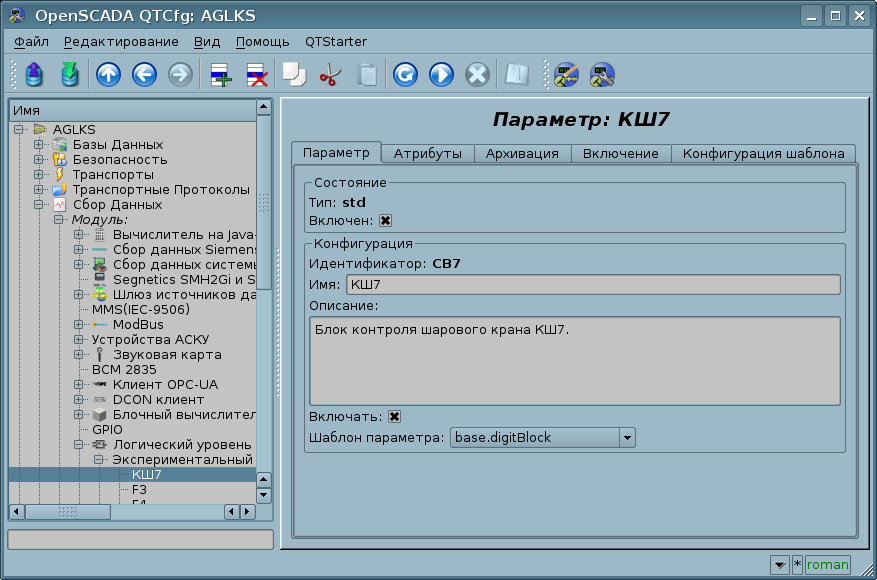Refresh the page with the reload icon
The image size is (877, 580).
(405, 75)
